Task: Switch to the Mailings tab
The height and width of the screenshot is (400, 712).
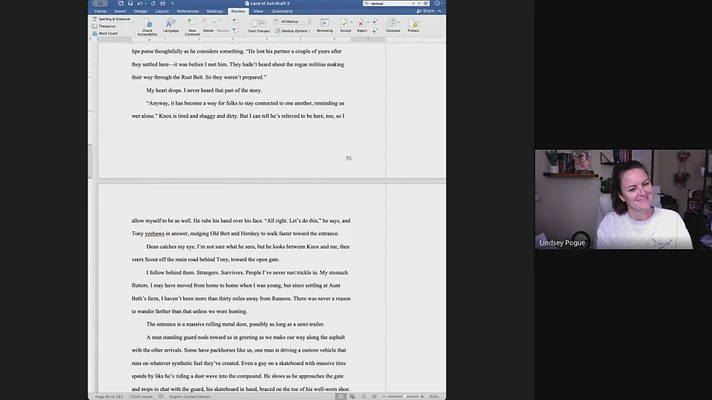Action: point(215,11)
